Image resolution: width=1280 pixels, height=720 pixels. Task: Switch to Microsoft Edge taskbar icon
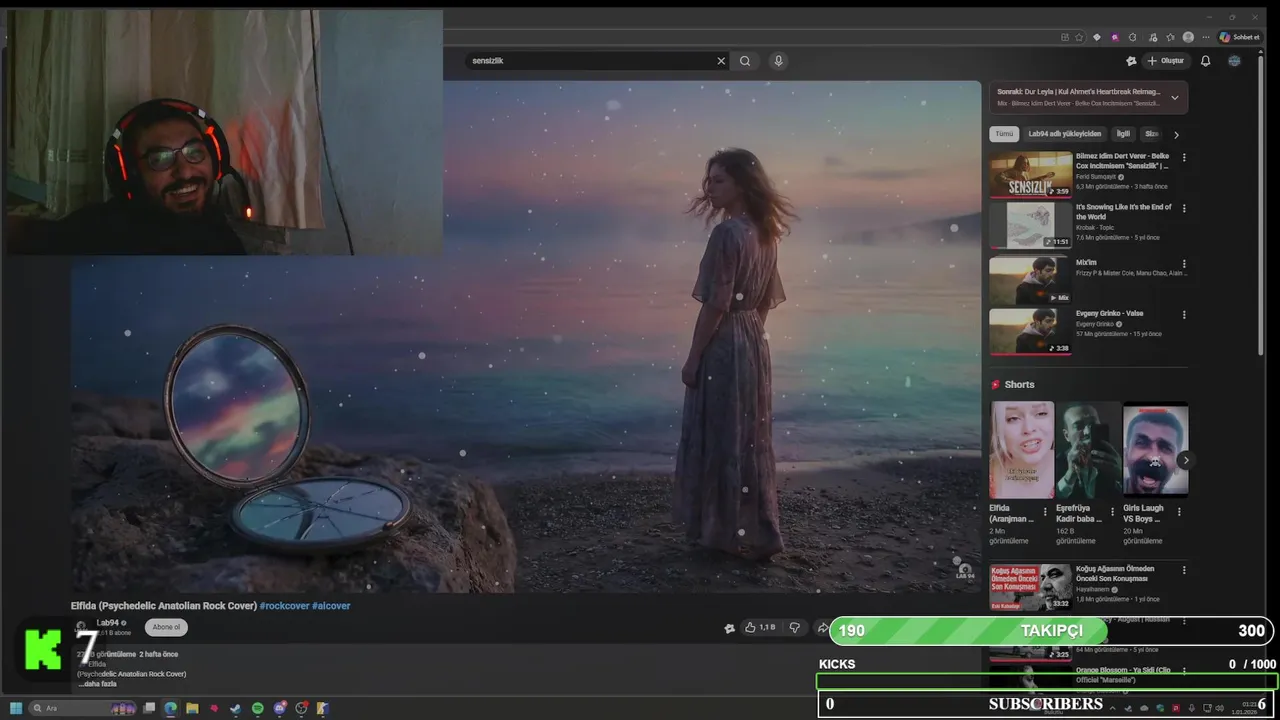point(171,708)
